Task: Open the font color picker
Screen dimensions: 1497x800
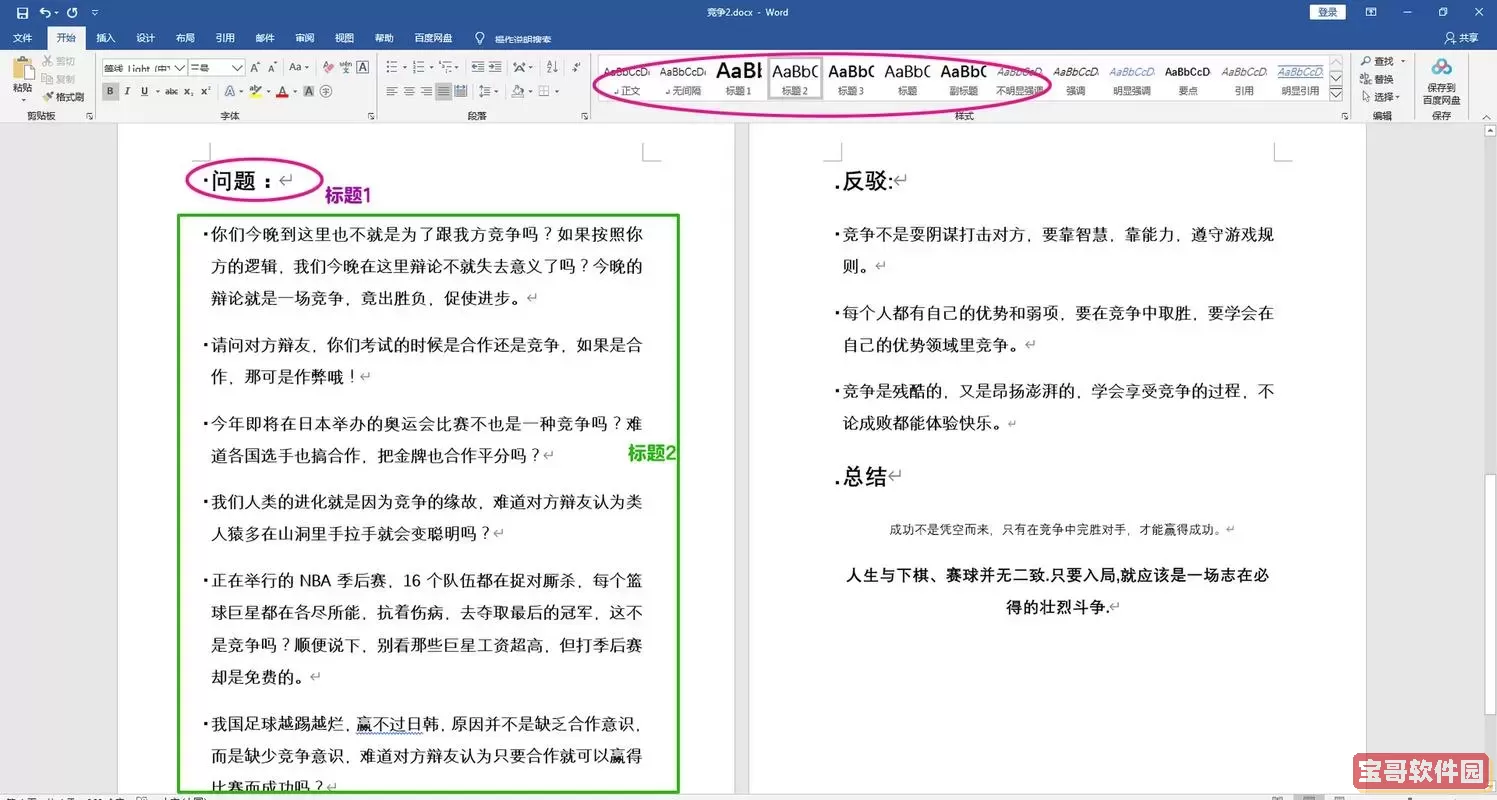Action: point(282,90)
